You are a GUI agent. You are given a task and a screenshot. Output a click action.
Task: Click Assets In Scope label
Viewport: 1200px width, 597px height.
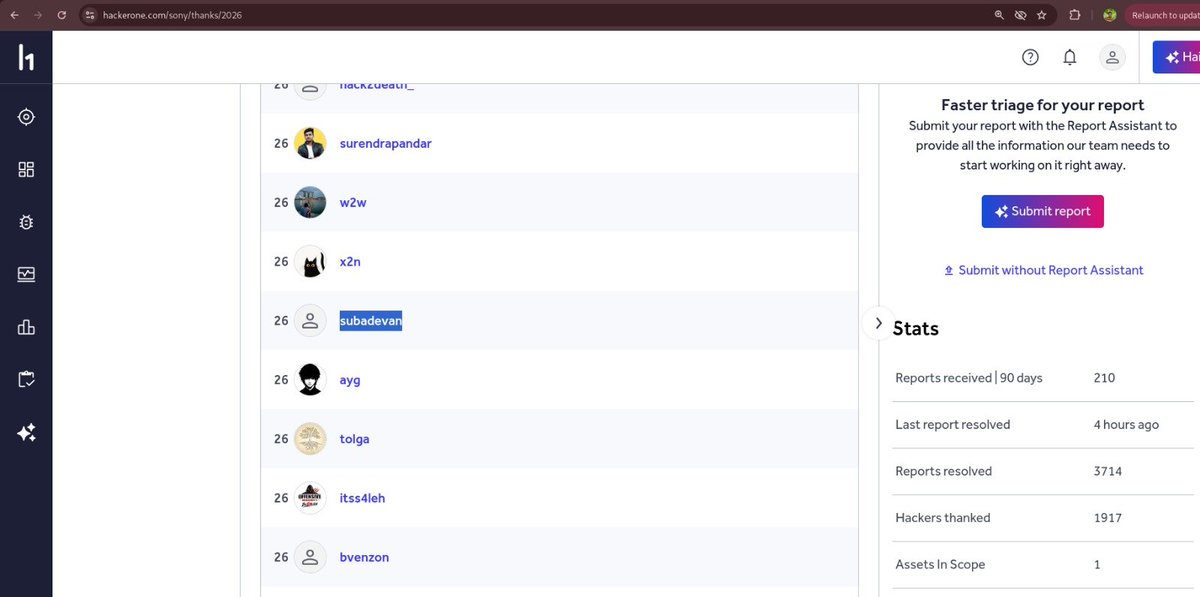[940, 564]
